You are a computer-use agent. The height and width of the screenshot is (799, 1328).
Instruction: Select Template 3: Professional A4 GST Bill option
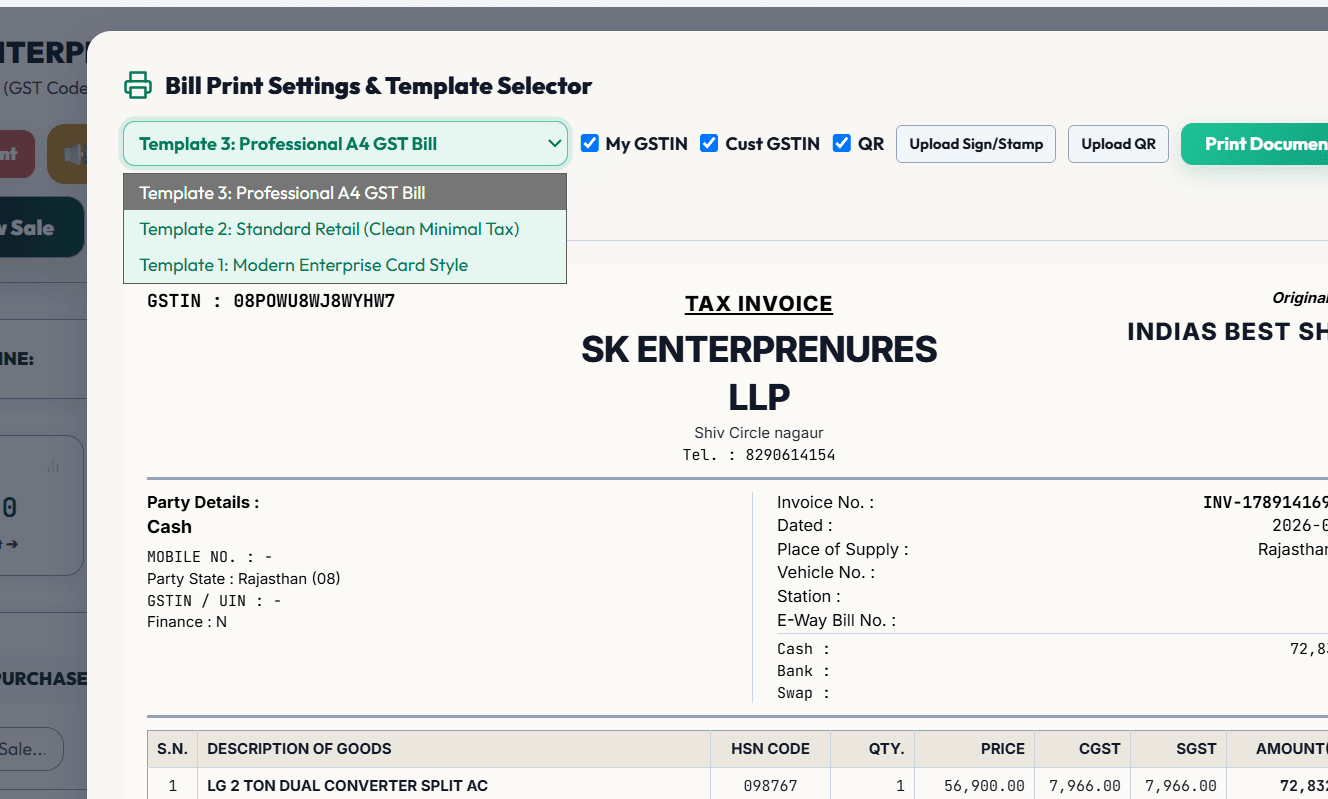point(345,192)
